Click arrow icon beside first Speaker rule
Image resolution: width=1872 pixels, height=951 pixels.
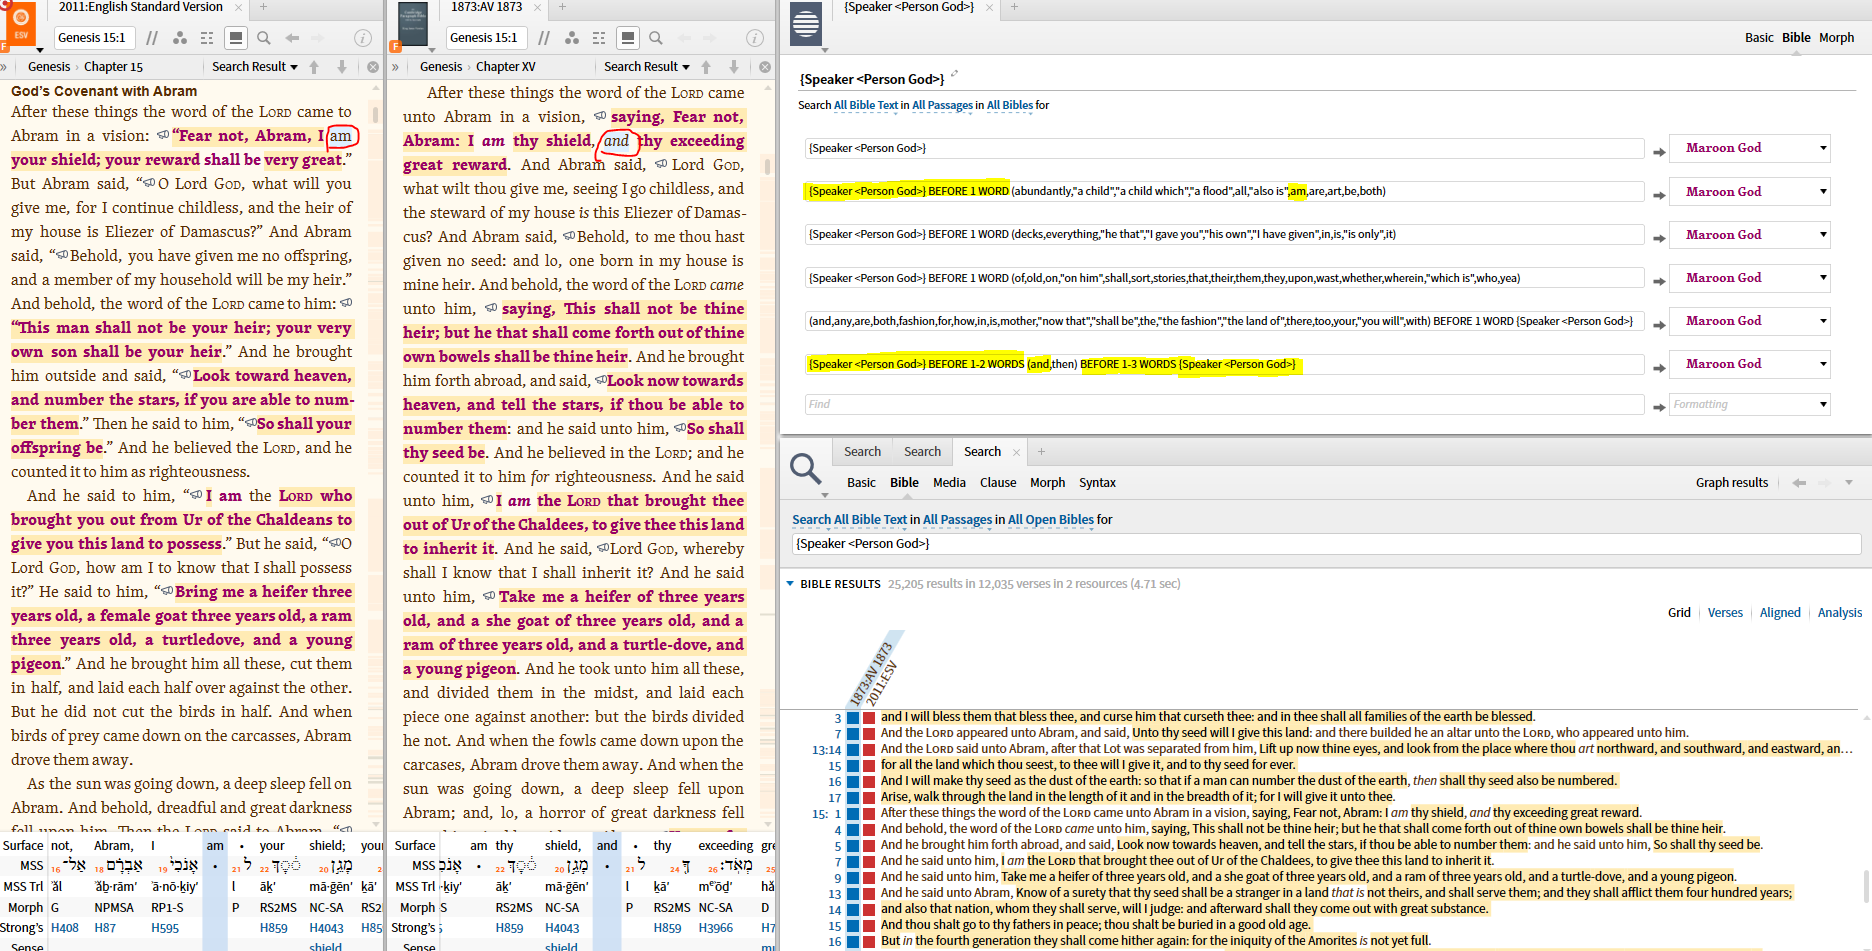tap(1659, 152)
